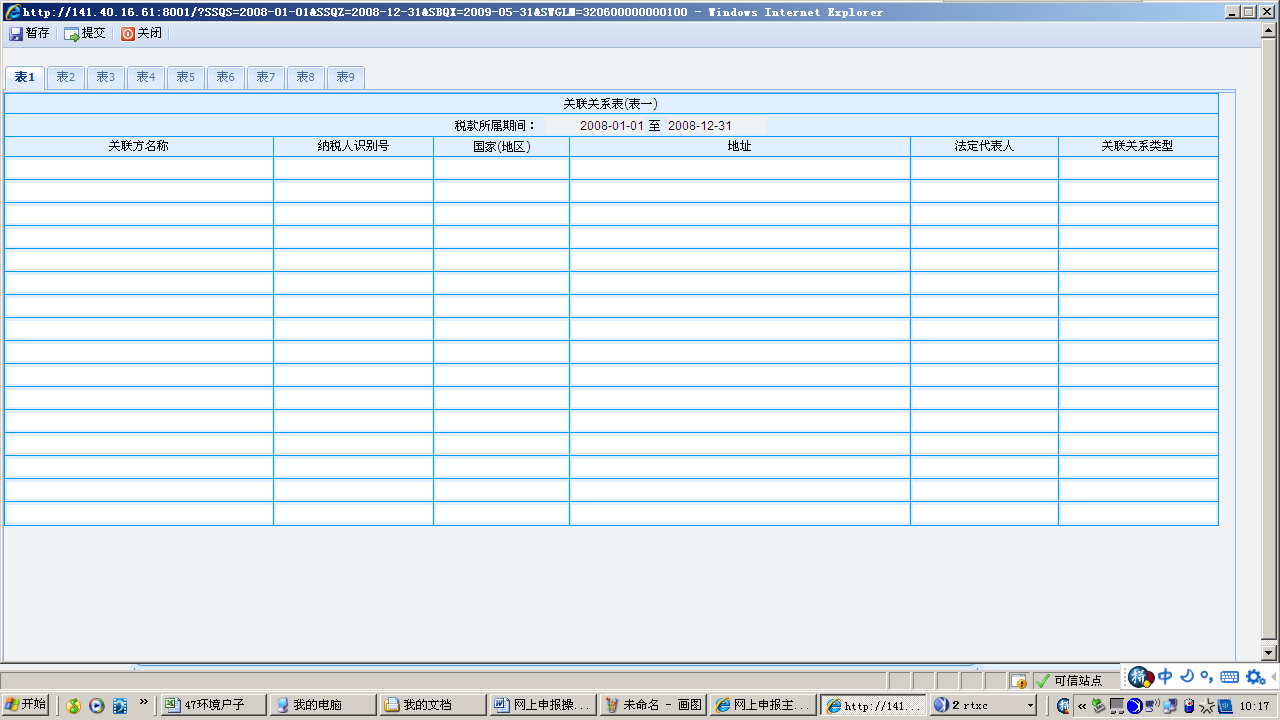Open the 2 rtxc grouped taskbar dropdown

coord(983,705)
